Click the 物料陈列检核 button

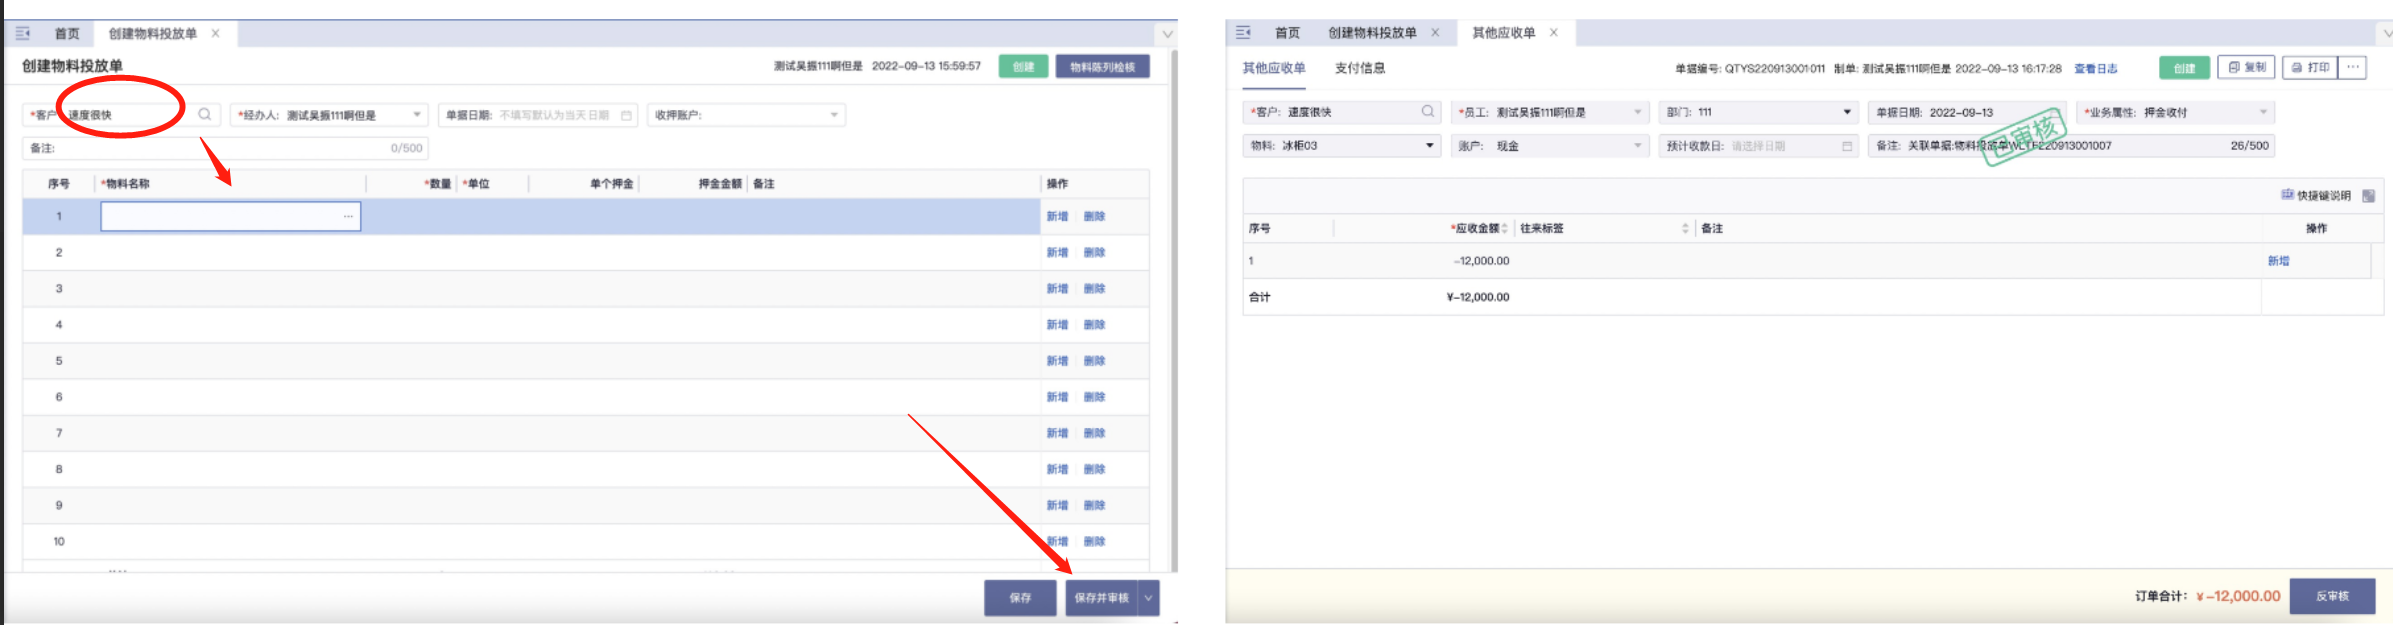pyautogui.click(x=1102, y=67)
